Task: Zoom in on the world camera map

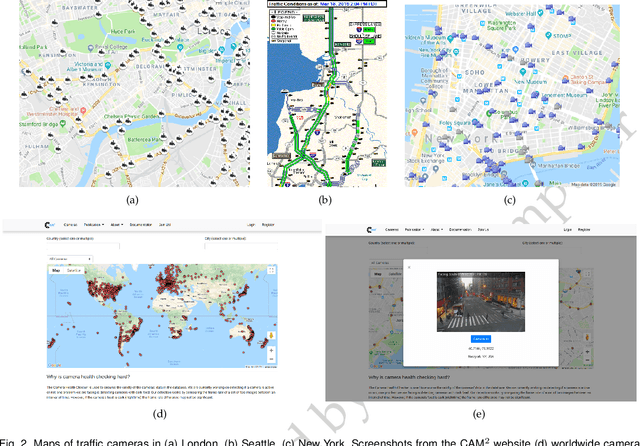Action: (x=271, y=351)
